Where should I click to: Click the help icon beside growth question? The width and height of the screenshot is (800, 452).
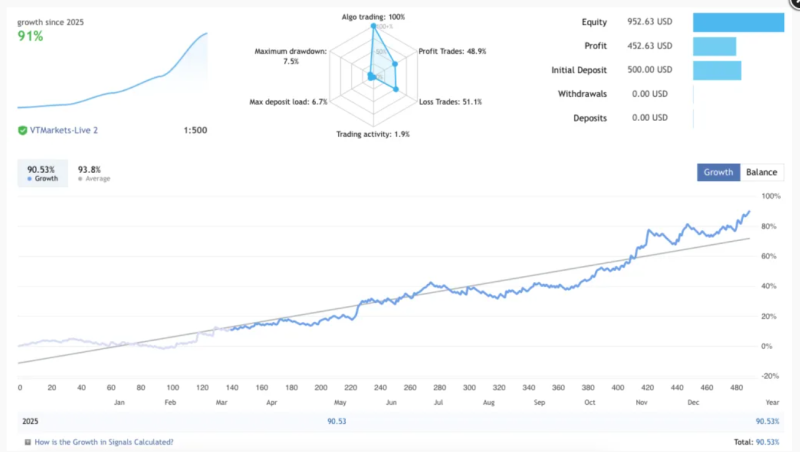[x=27, y=441]
